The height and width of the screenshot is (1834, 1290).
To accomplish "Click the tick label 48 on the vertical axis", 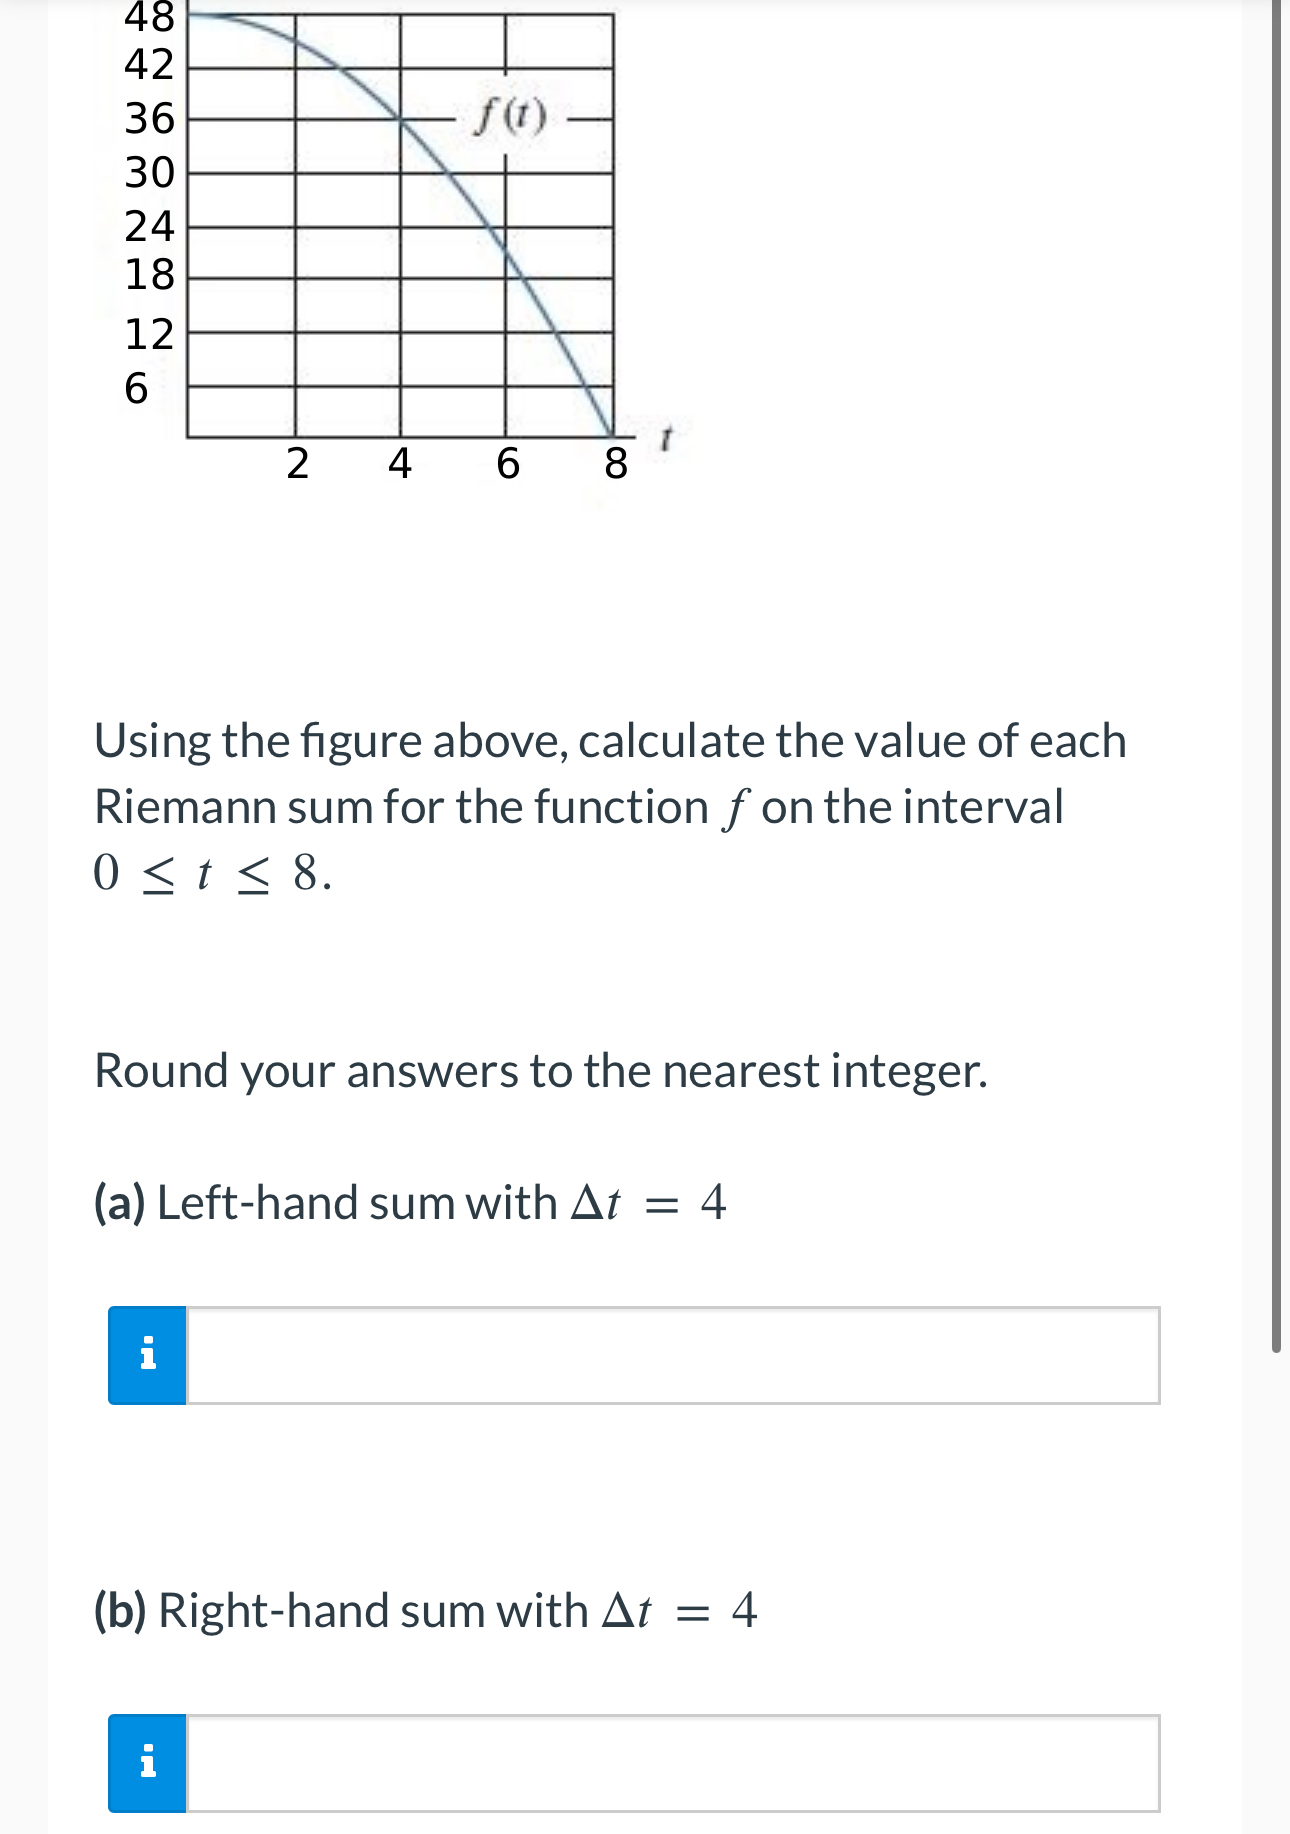I will [152, 18].
